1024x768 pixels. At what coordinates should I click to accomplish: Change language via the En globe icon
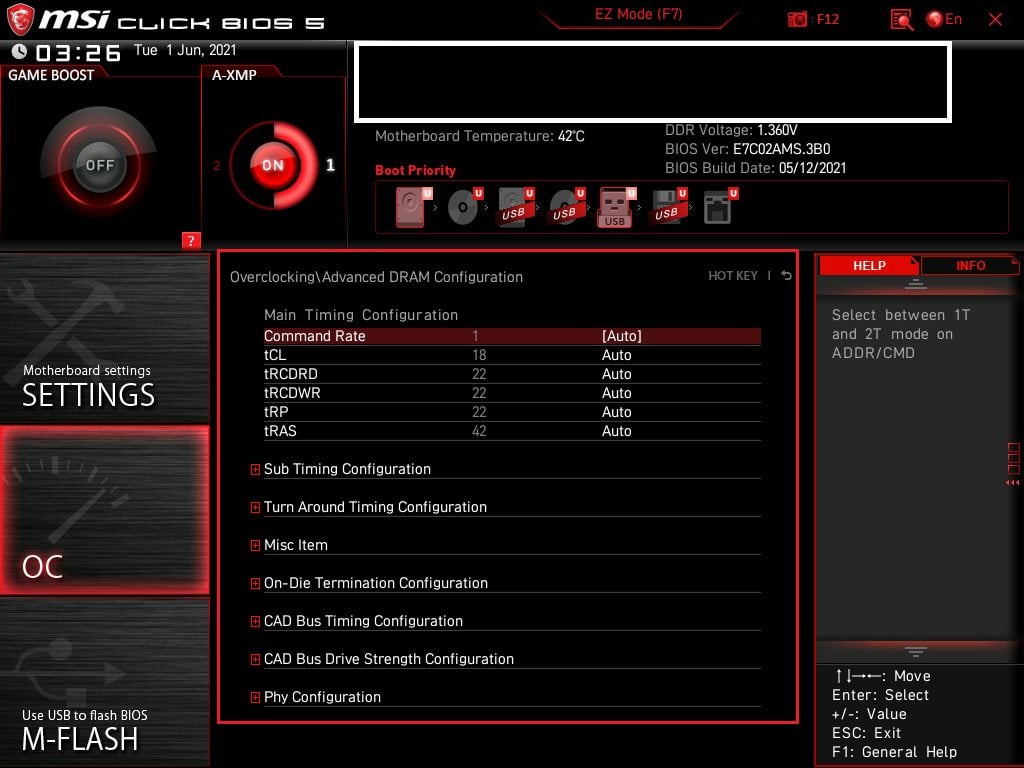[x=944, y=19]
